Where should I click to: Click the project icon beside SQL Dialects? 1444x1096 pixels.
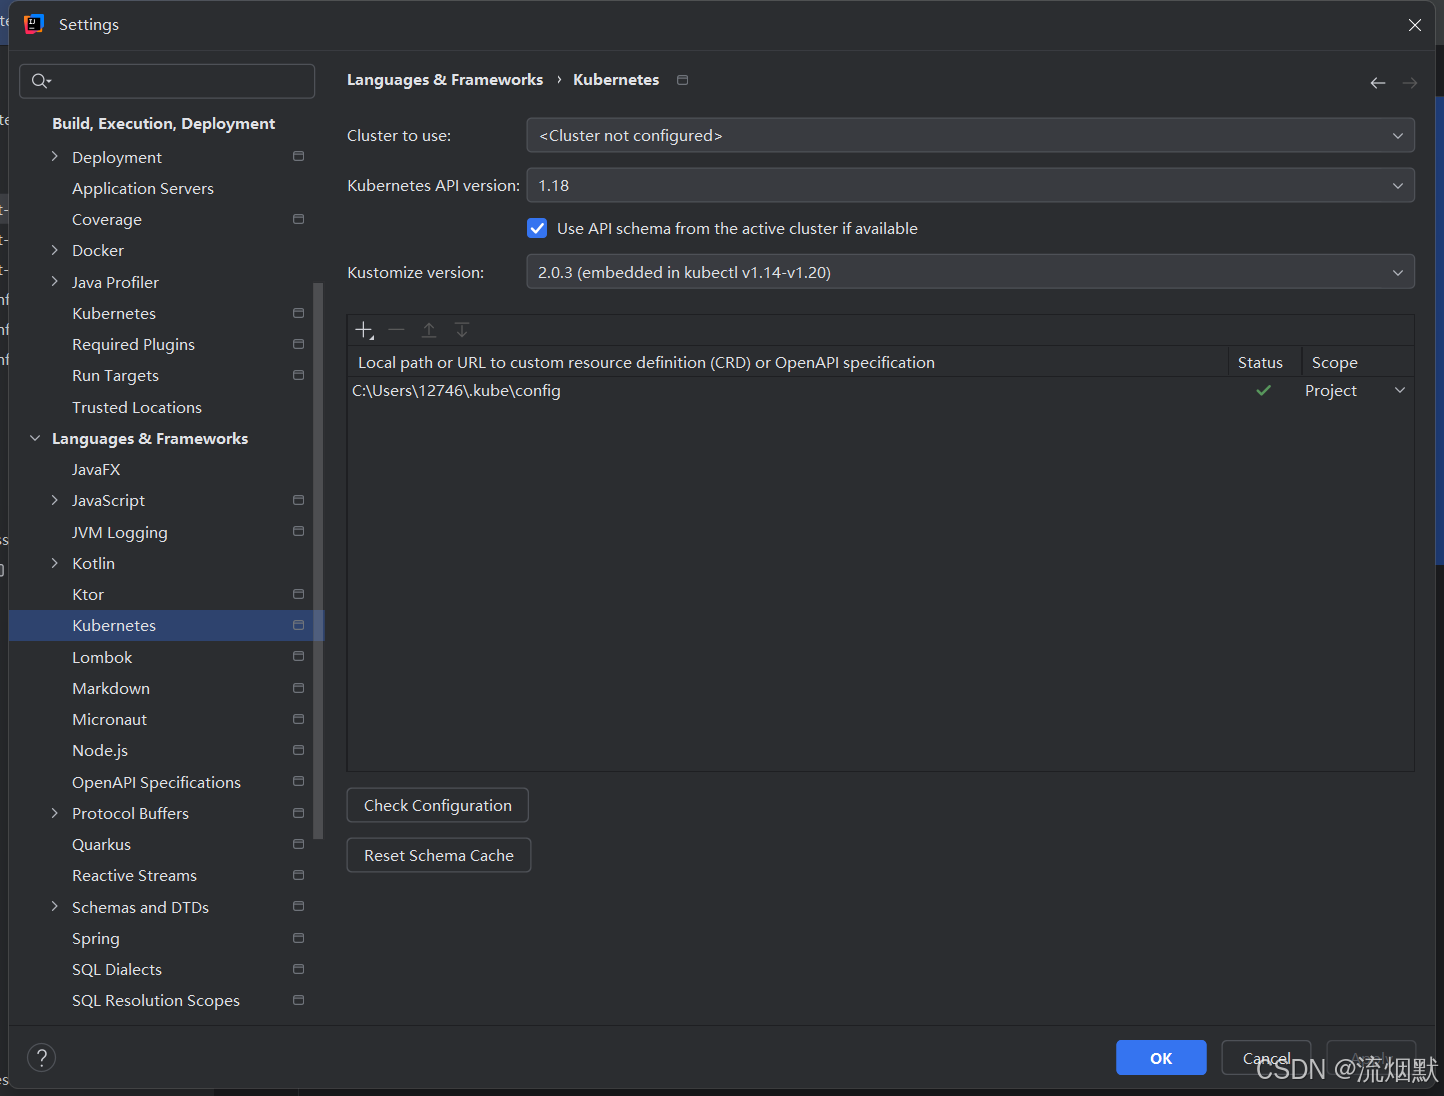[298, 969]
